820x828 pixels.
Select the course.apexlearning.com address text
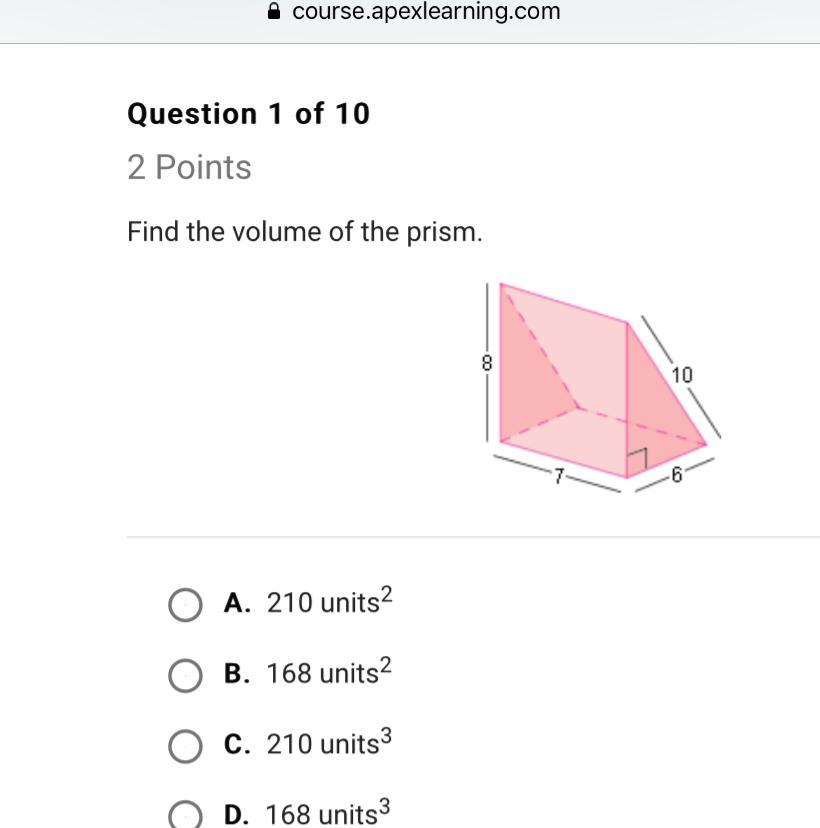point(426,11)
